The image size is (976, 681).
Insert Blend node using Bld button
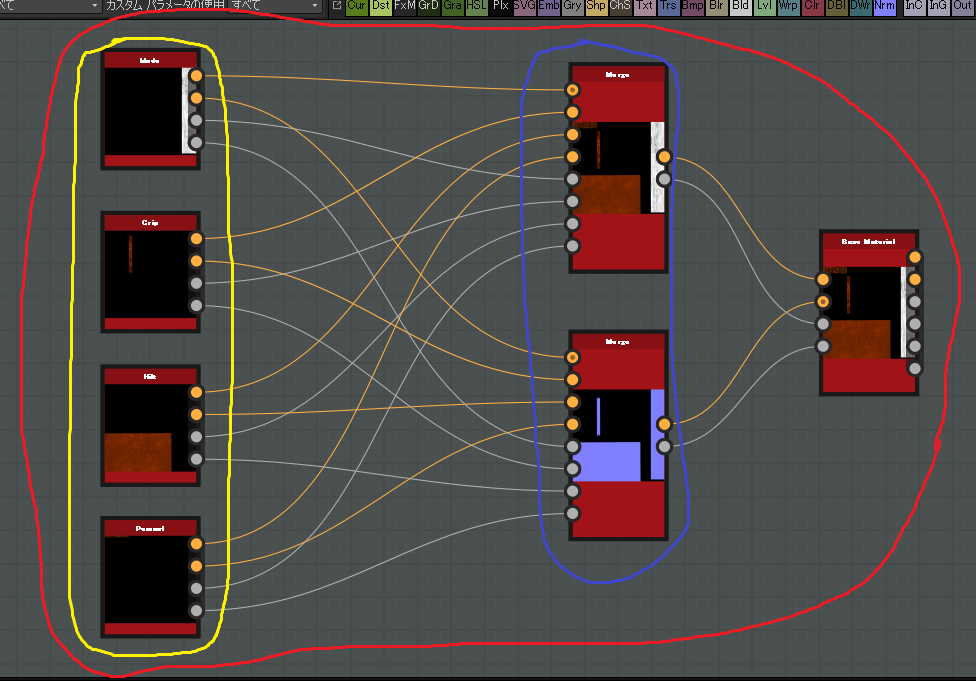[x=740, y=6]
